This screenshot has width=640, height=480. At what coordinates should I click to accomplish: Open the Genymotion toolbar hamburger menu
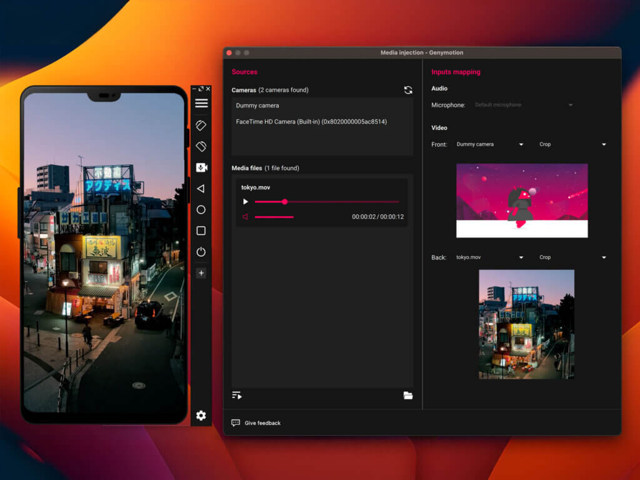pos(201,103)
